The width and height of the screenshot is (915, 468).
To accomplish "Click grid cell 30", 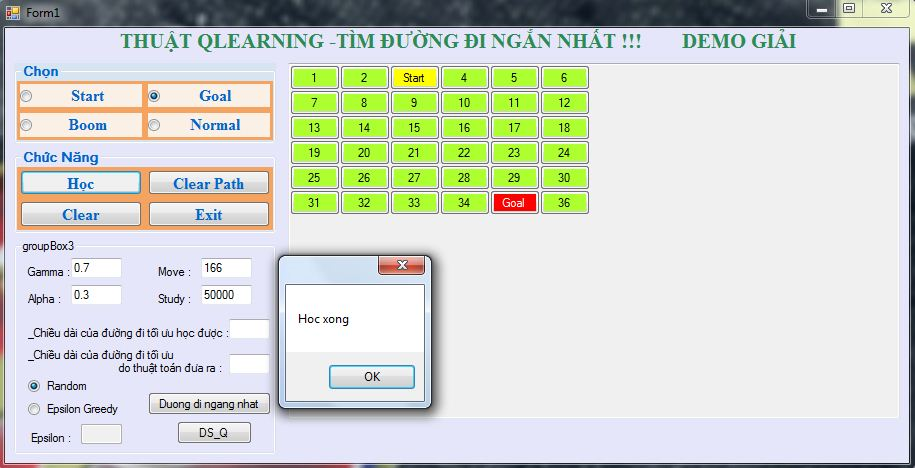I will [564, 177].
